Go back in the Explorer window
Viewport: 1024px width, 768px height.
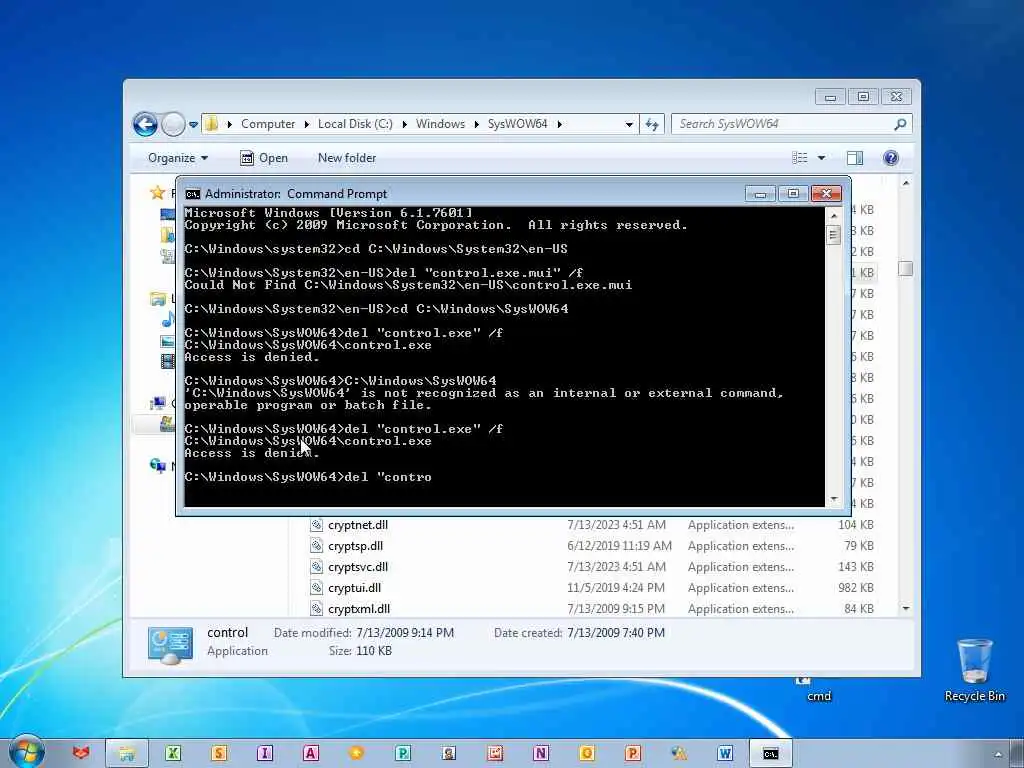click(145, 124)
